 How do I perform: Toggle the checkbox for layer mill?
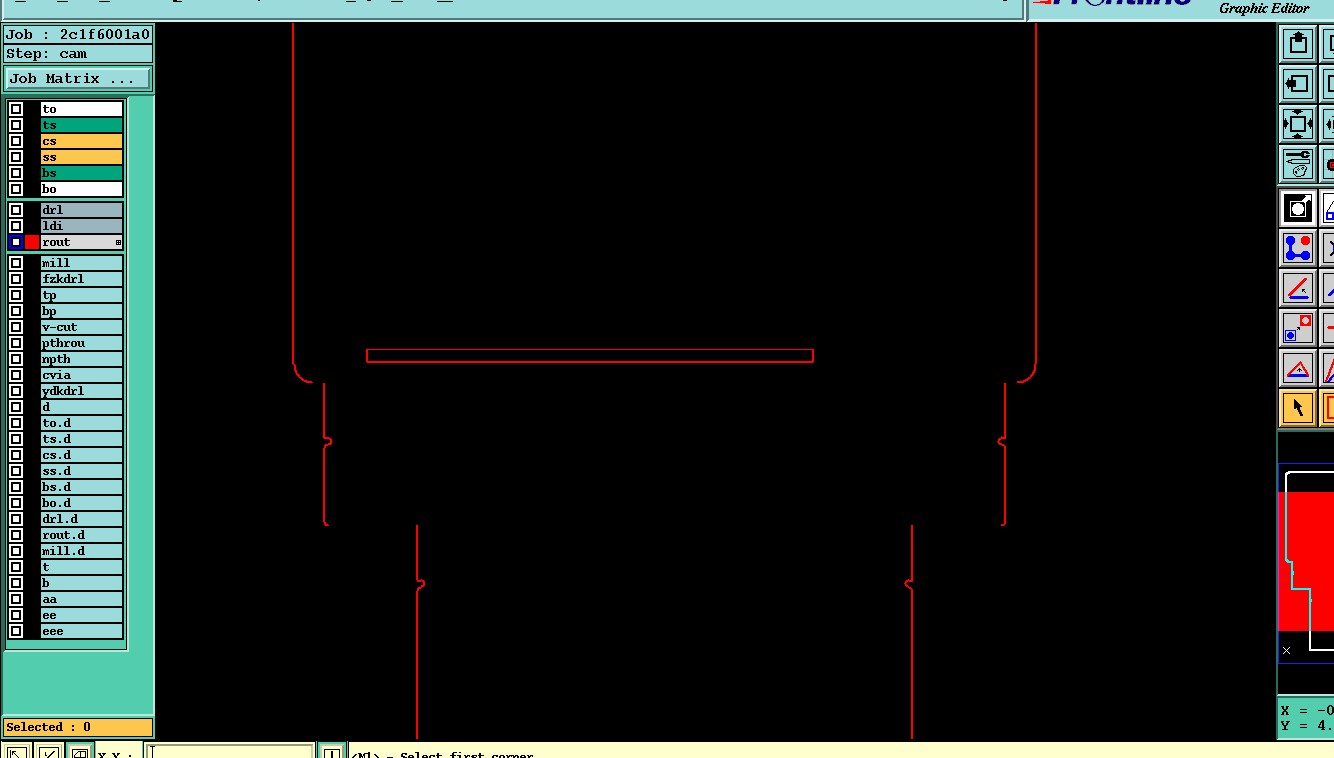pyautogui.click(x=16, y=263)
